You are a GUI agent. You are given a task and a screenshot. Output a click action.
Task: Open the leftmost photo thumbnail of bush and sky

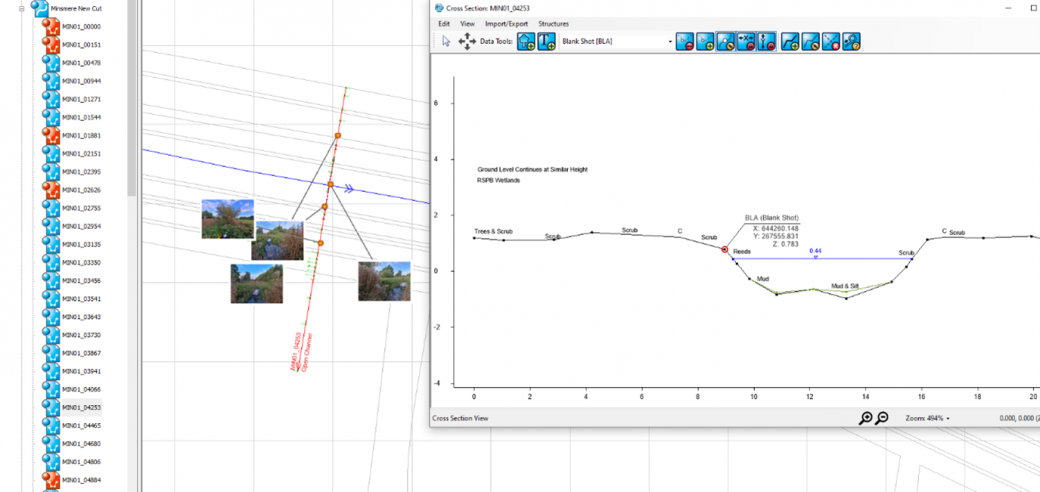click(x=228, y=219)
